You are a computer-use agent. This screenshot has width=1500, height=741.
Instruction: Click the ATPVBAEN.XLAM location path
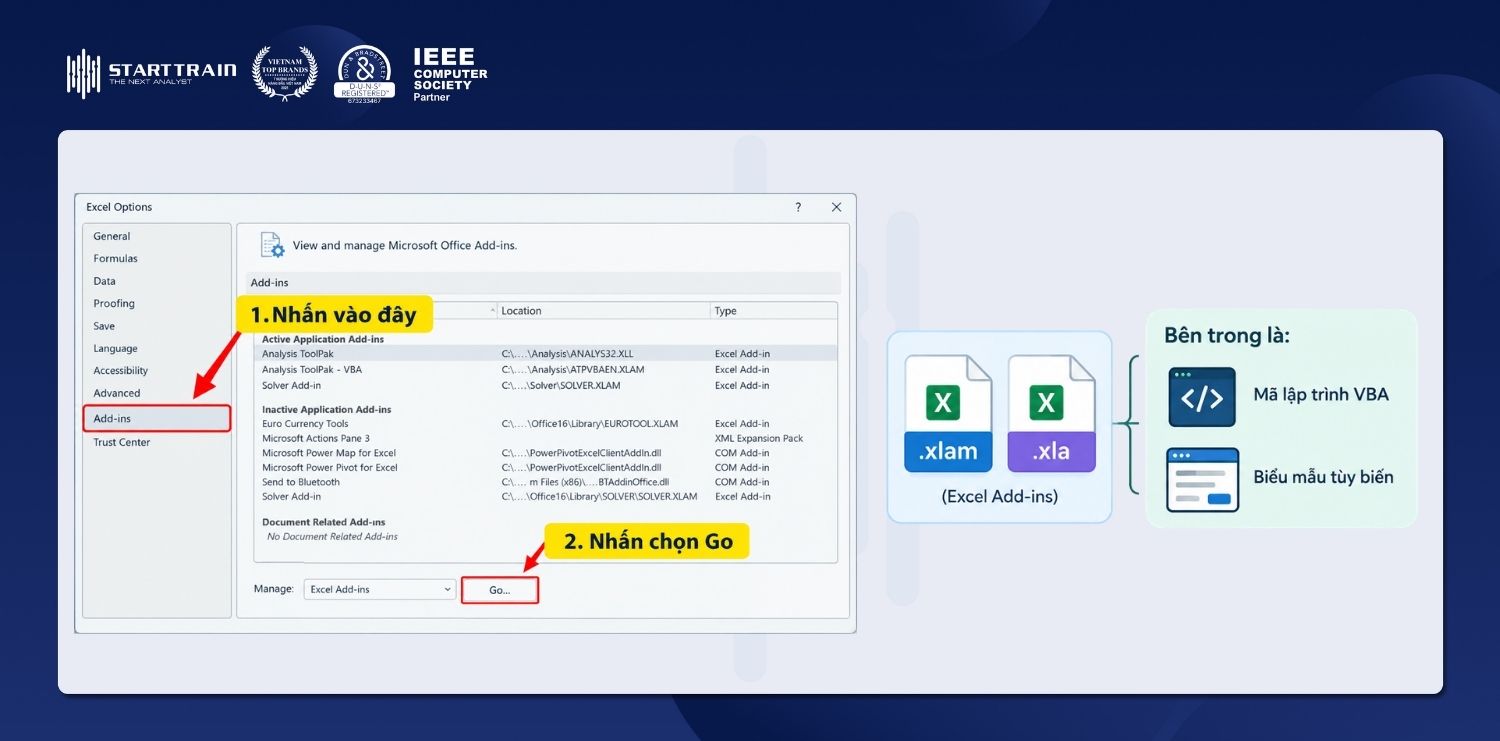point(573,369)
